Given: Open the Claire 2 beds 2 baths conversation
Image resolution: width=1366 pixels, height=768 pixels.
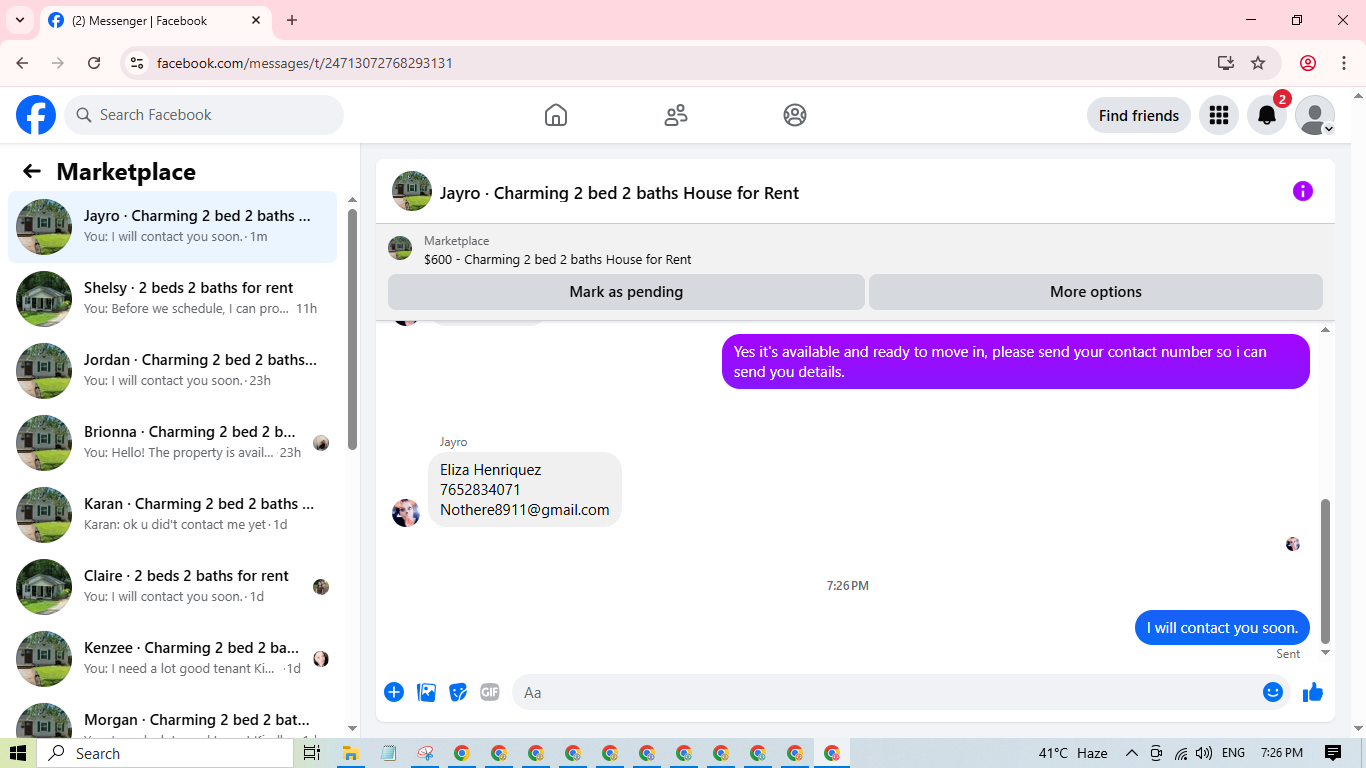Looking at the screenshot, I should point(172,587).
